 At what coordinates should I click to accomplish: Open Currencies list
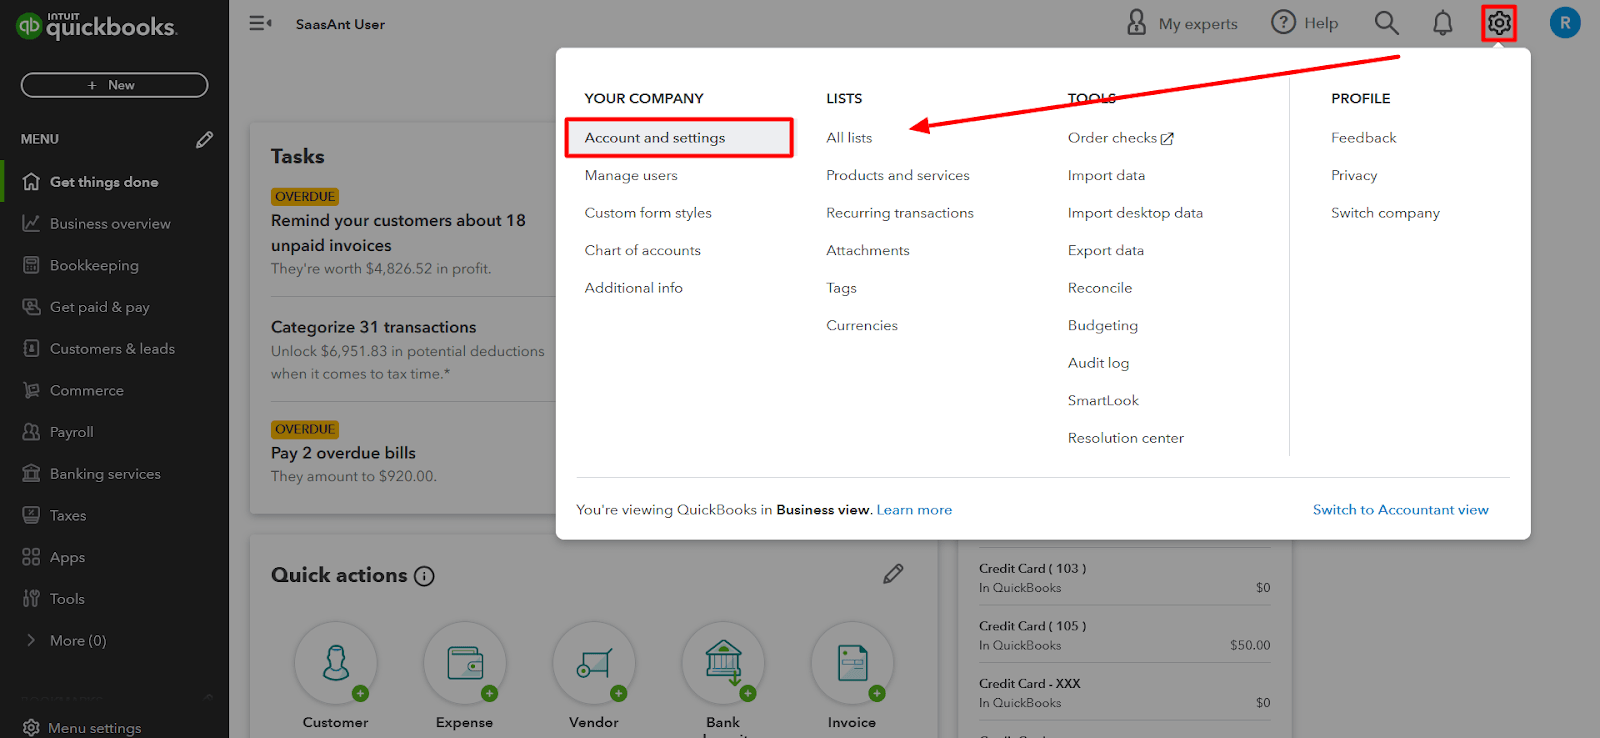(x=862, y=325)
